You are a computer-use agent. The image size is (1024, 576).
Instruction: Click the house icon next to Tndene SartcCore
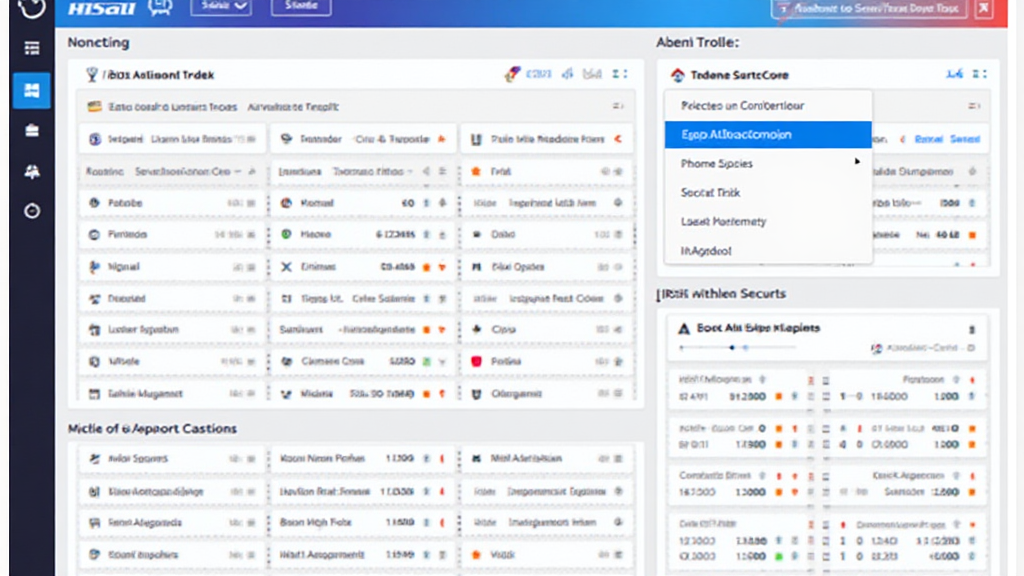678,75
